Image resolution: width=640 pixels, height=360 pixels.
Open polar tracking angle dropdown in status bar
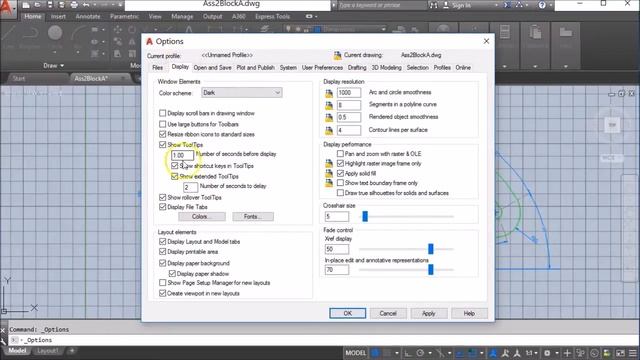(x=430, y=353)
